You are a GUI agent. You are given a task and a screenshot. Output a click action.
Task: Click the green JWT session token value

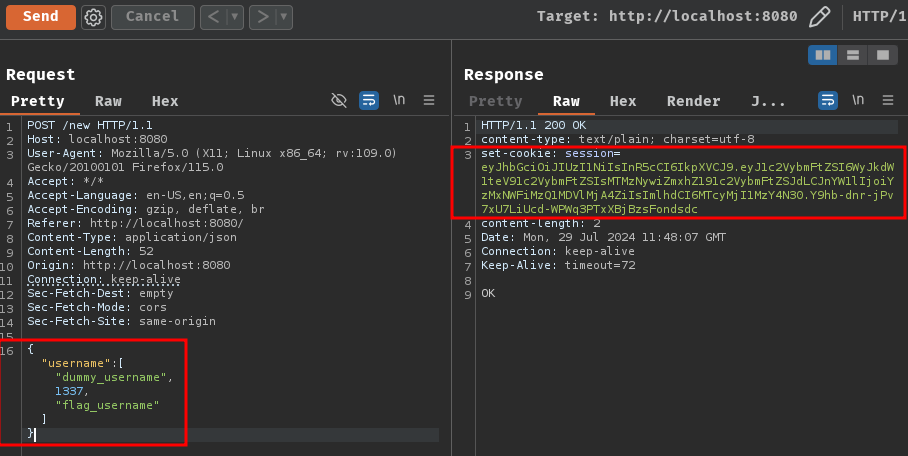click(687, 188)
